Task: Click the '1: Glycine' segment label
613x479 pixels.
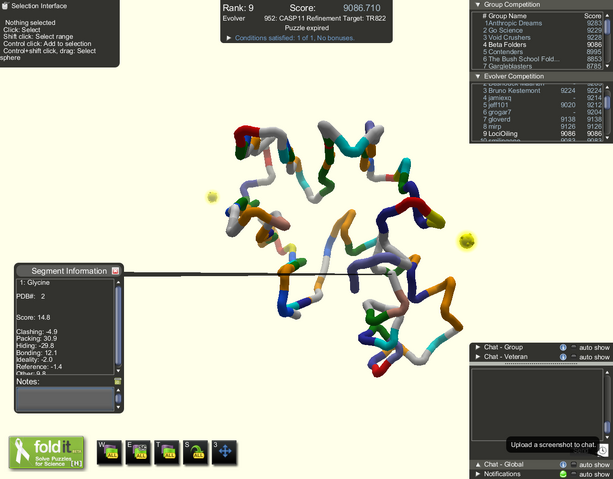Action: point(35,282)
